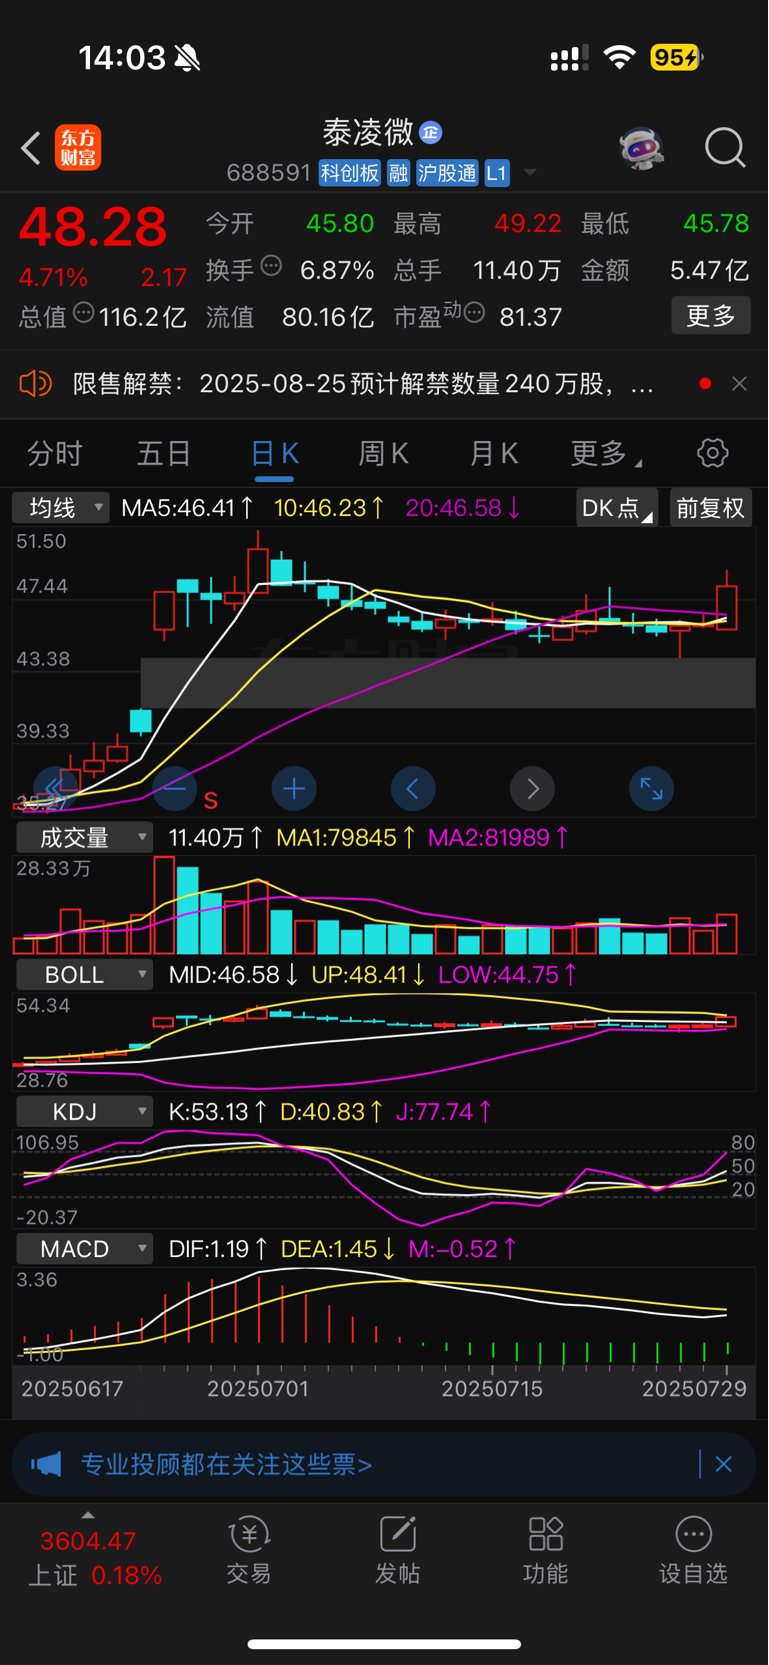Screen dimensions: 769x1665
Task: Tap the red S signal marker
Action: (211, 800)
